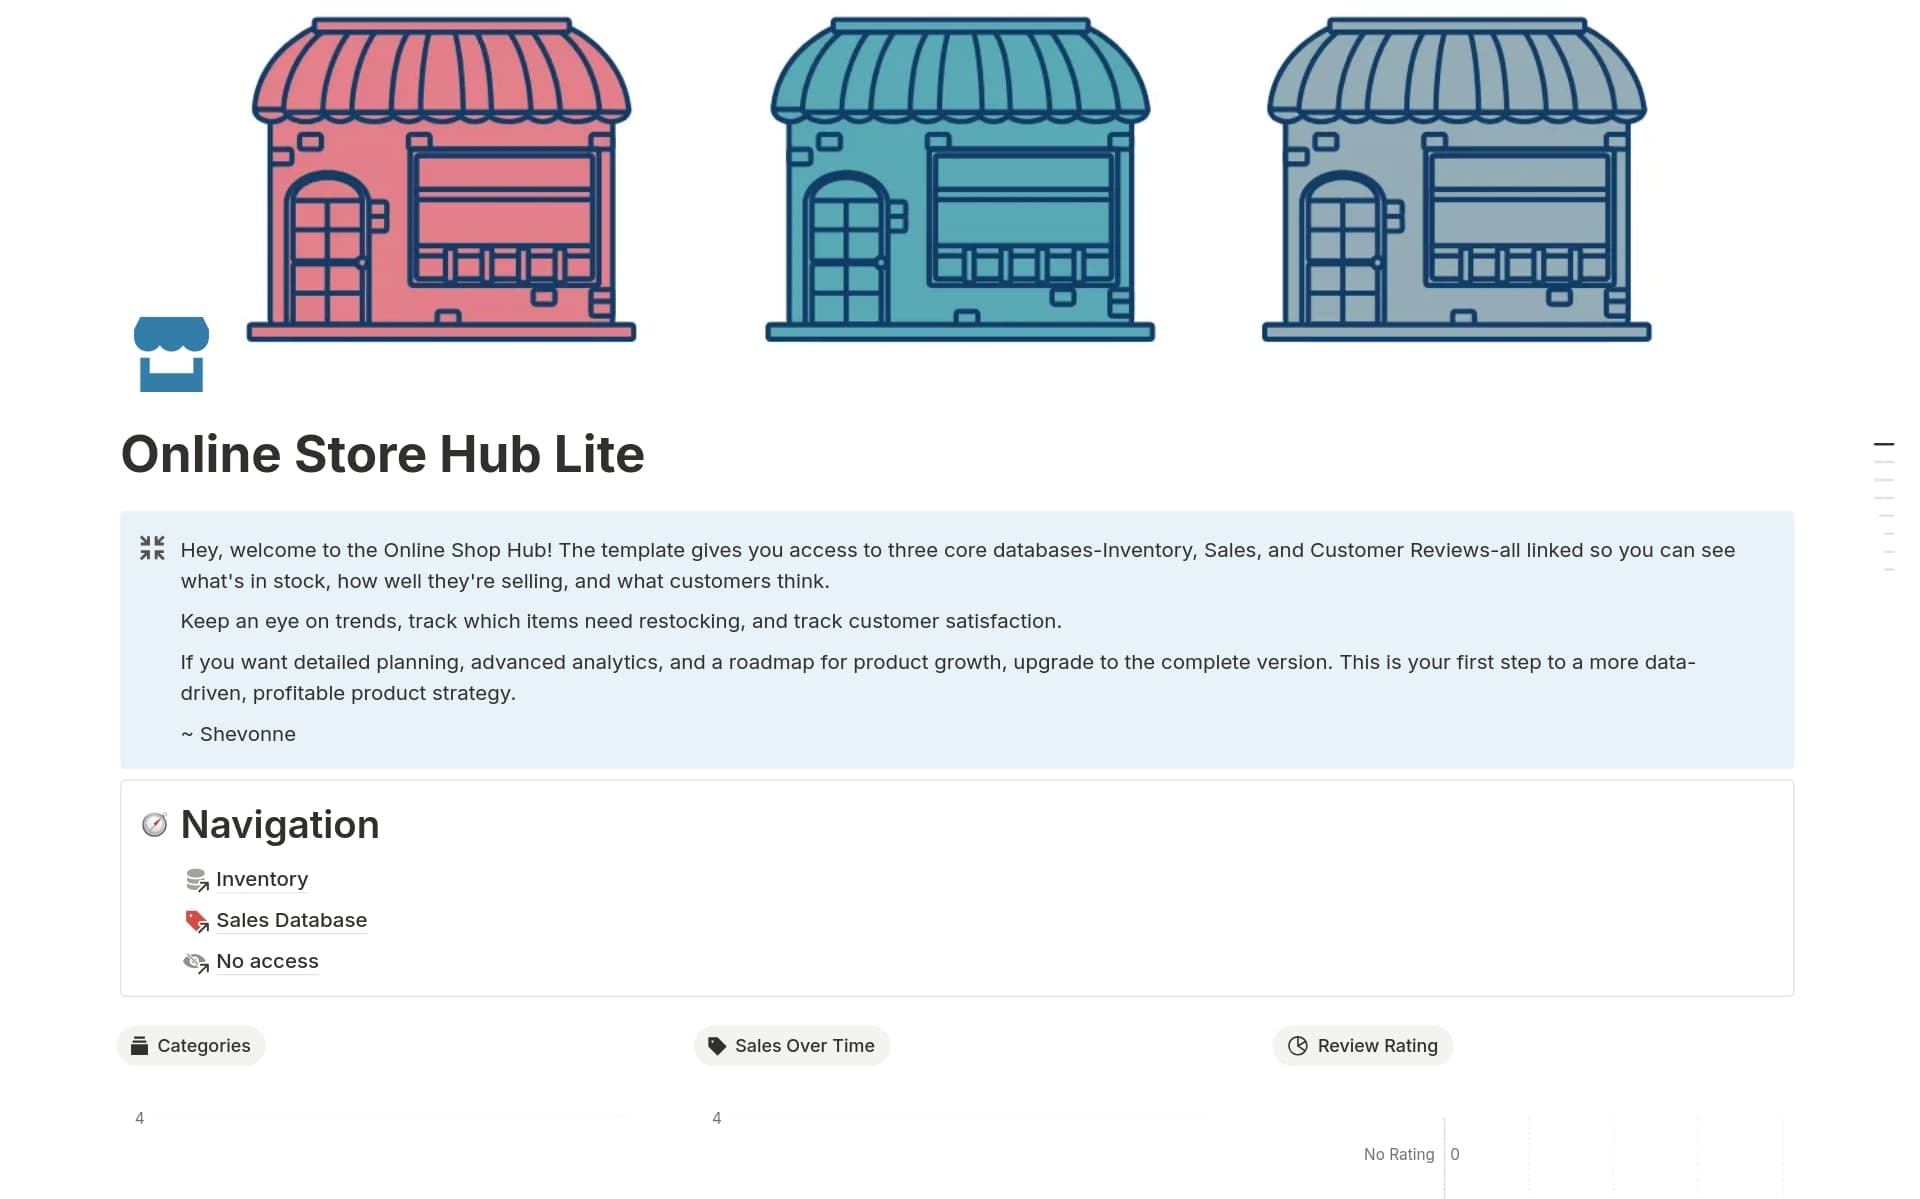
Task: Select the Categories chart header button
Action: [x=191, y=1045]
